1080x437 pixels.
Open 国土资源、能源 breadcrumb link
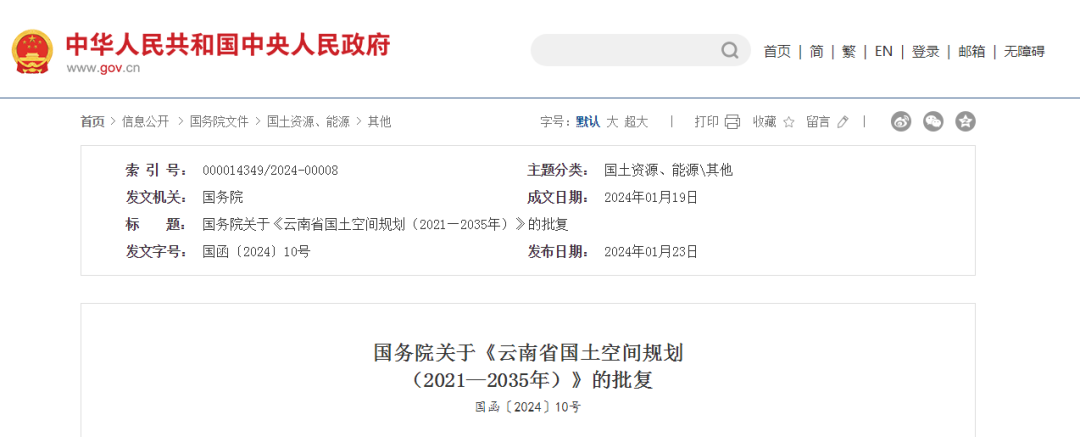(309, 122)
